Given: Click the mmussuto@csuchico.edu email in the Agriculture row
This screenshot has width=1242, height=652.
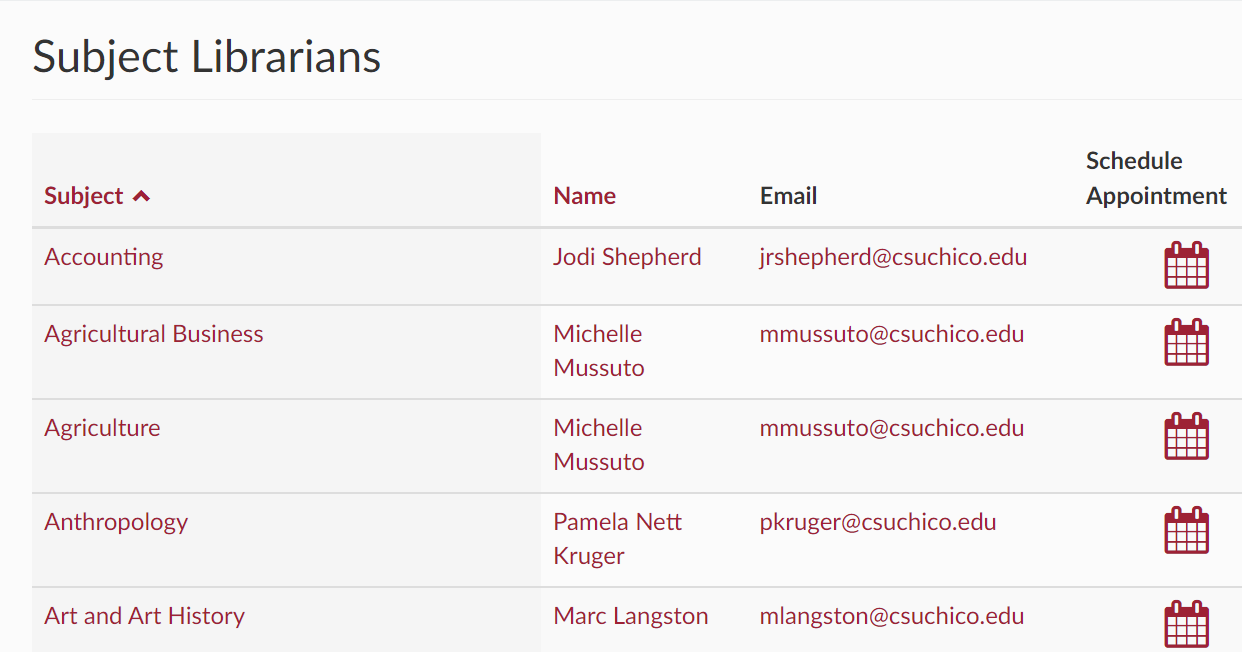Looking at the screenshot, I should point(892,428).
